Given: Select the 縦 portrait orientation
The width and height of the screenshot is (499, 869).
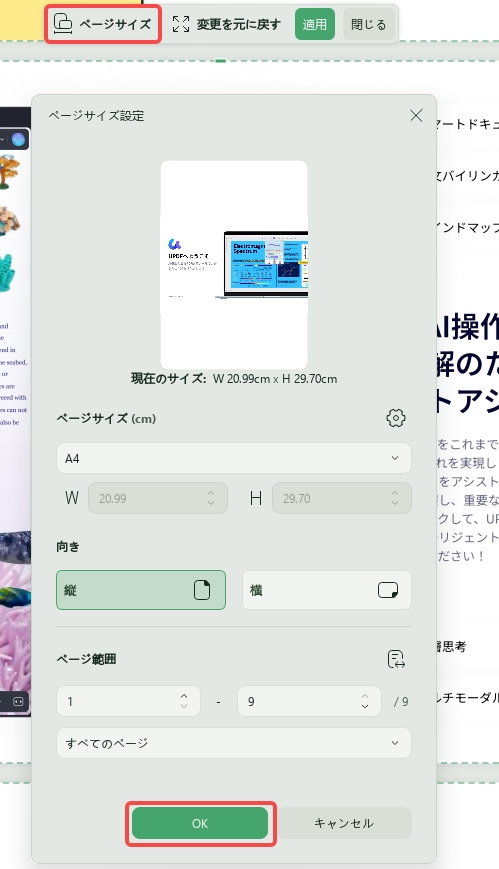Looking at the screenshot, I should pos(141,590).
